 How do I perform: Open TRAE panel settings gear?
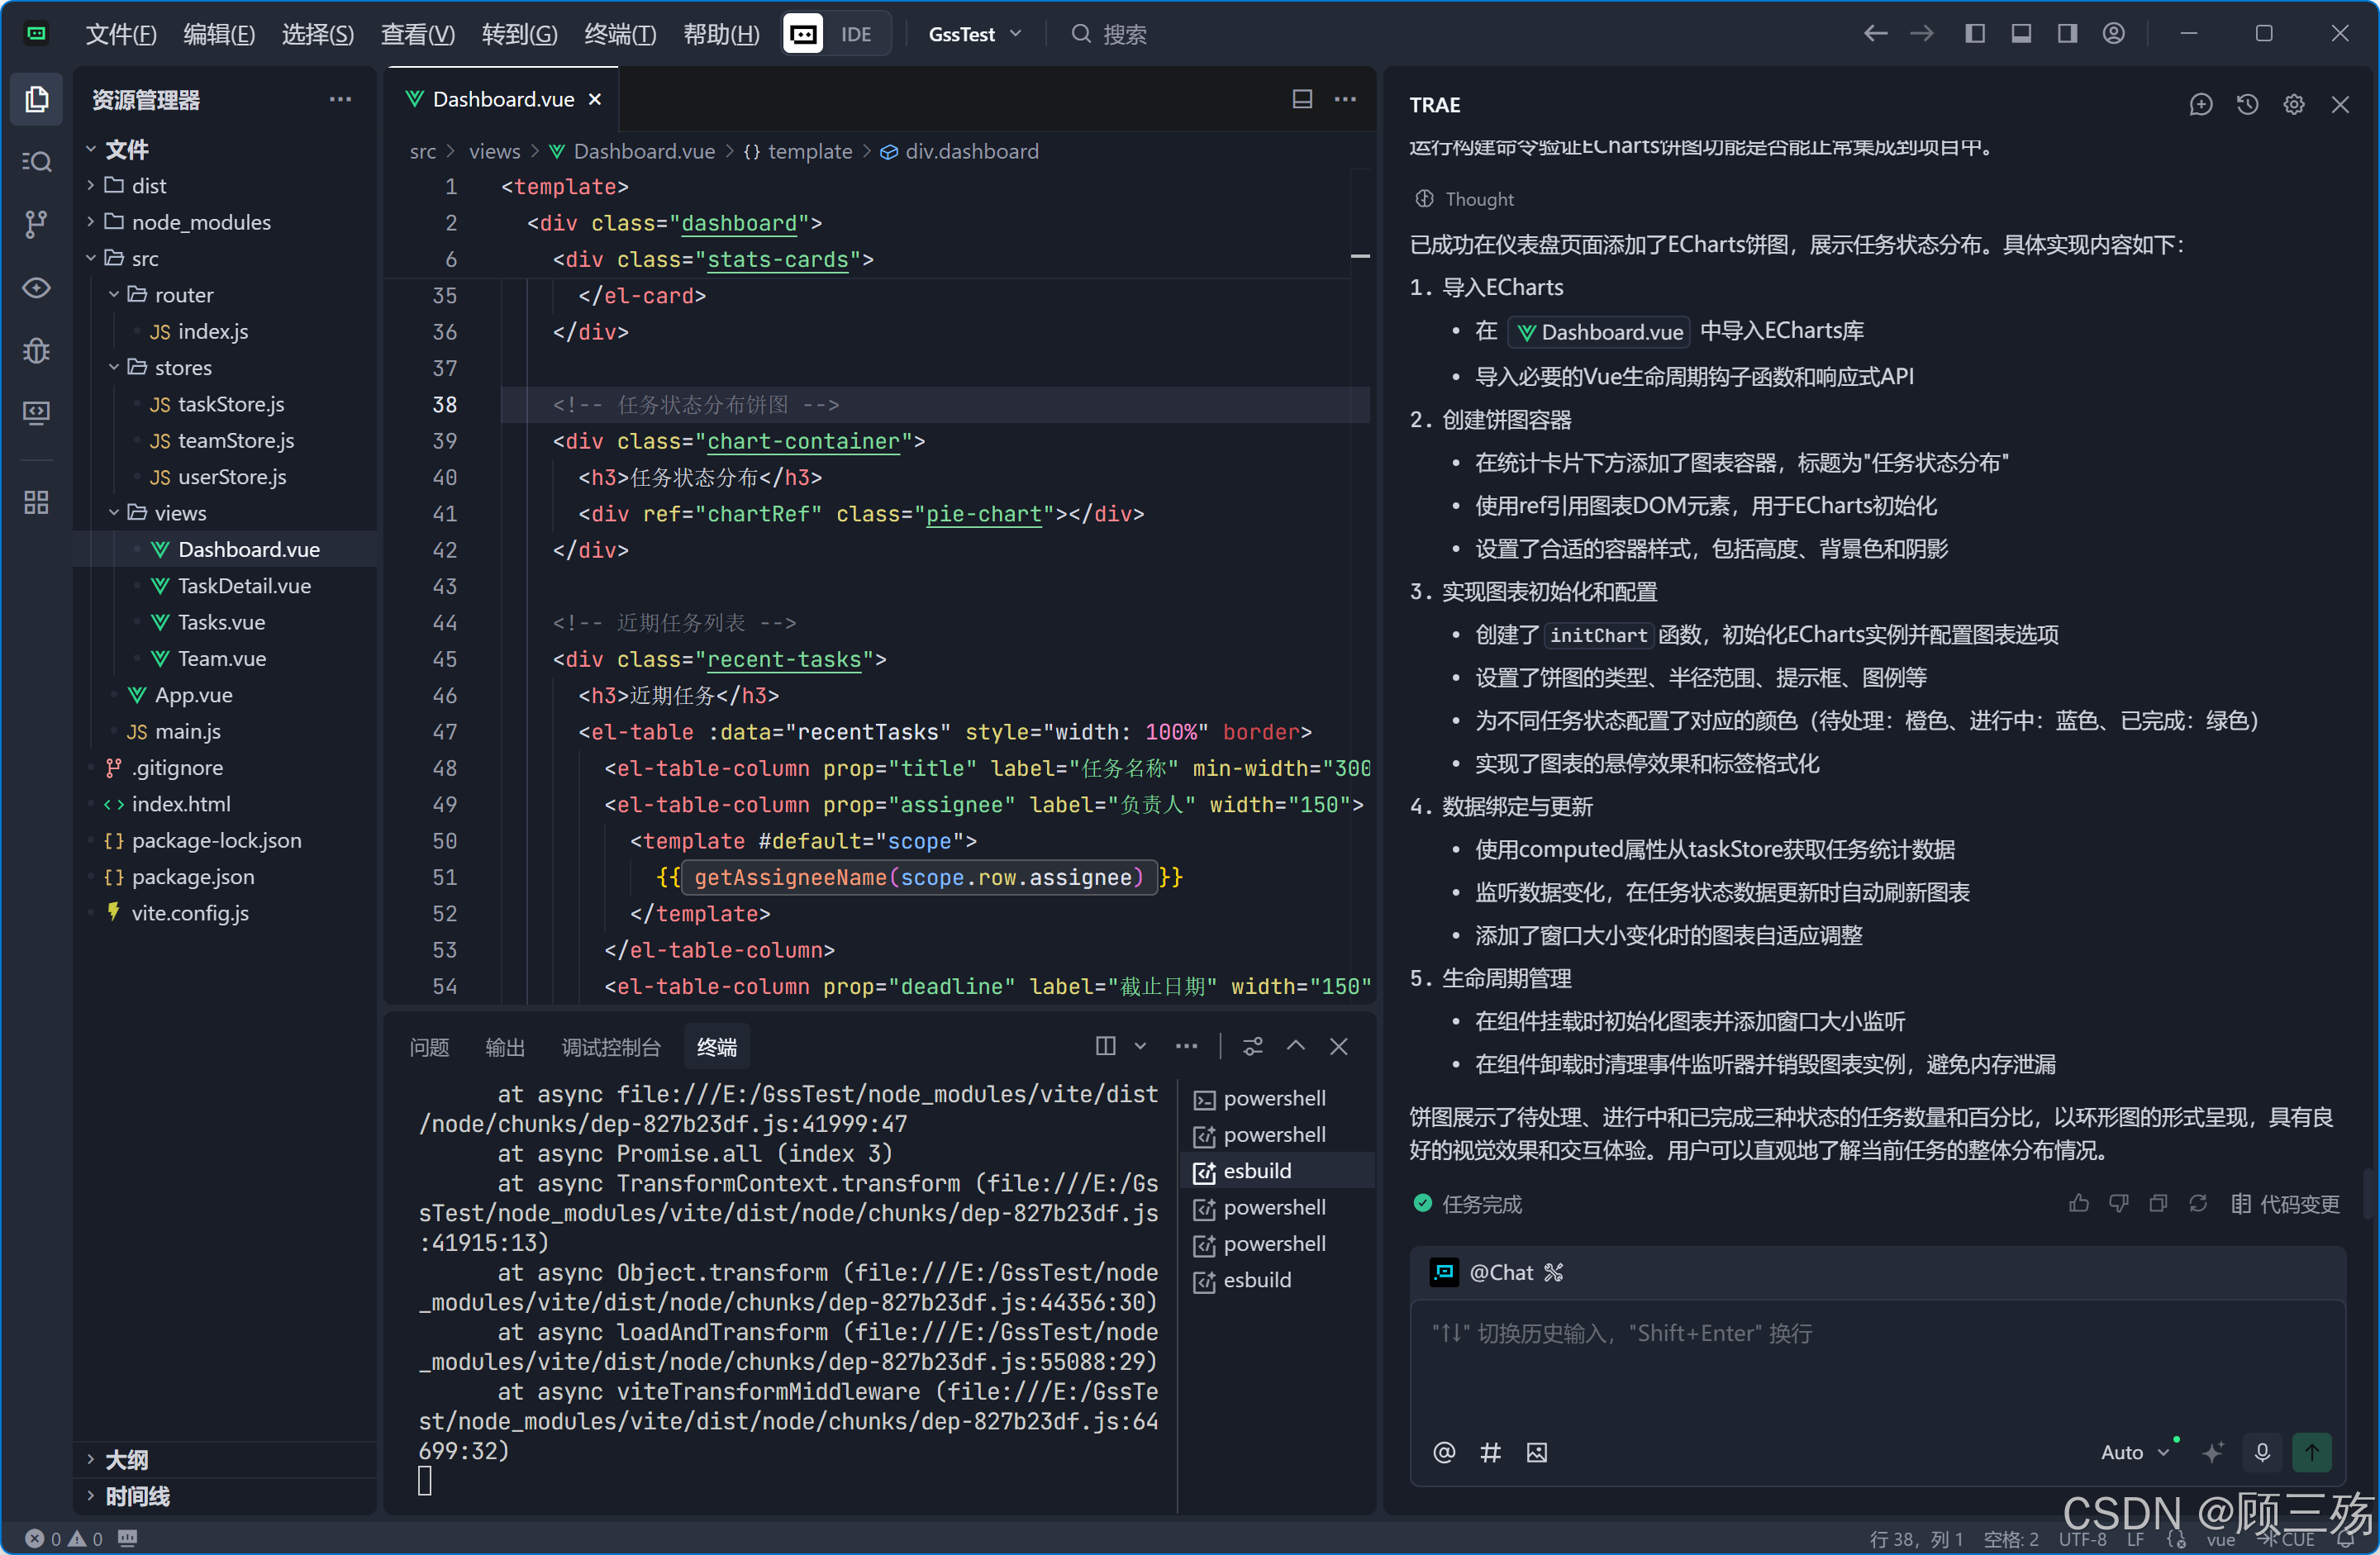pyautogui.click(x=2293, y=105)
